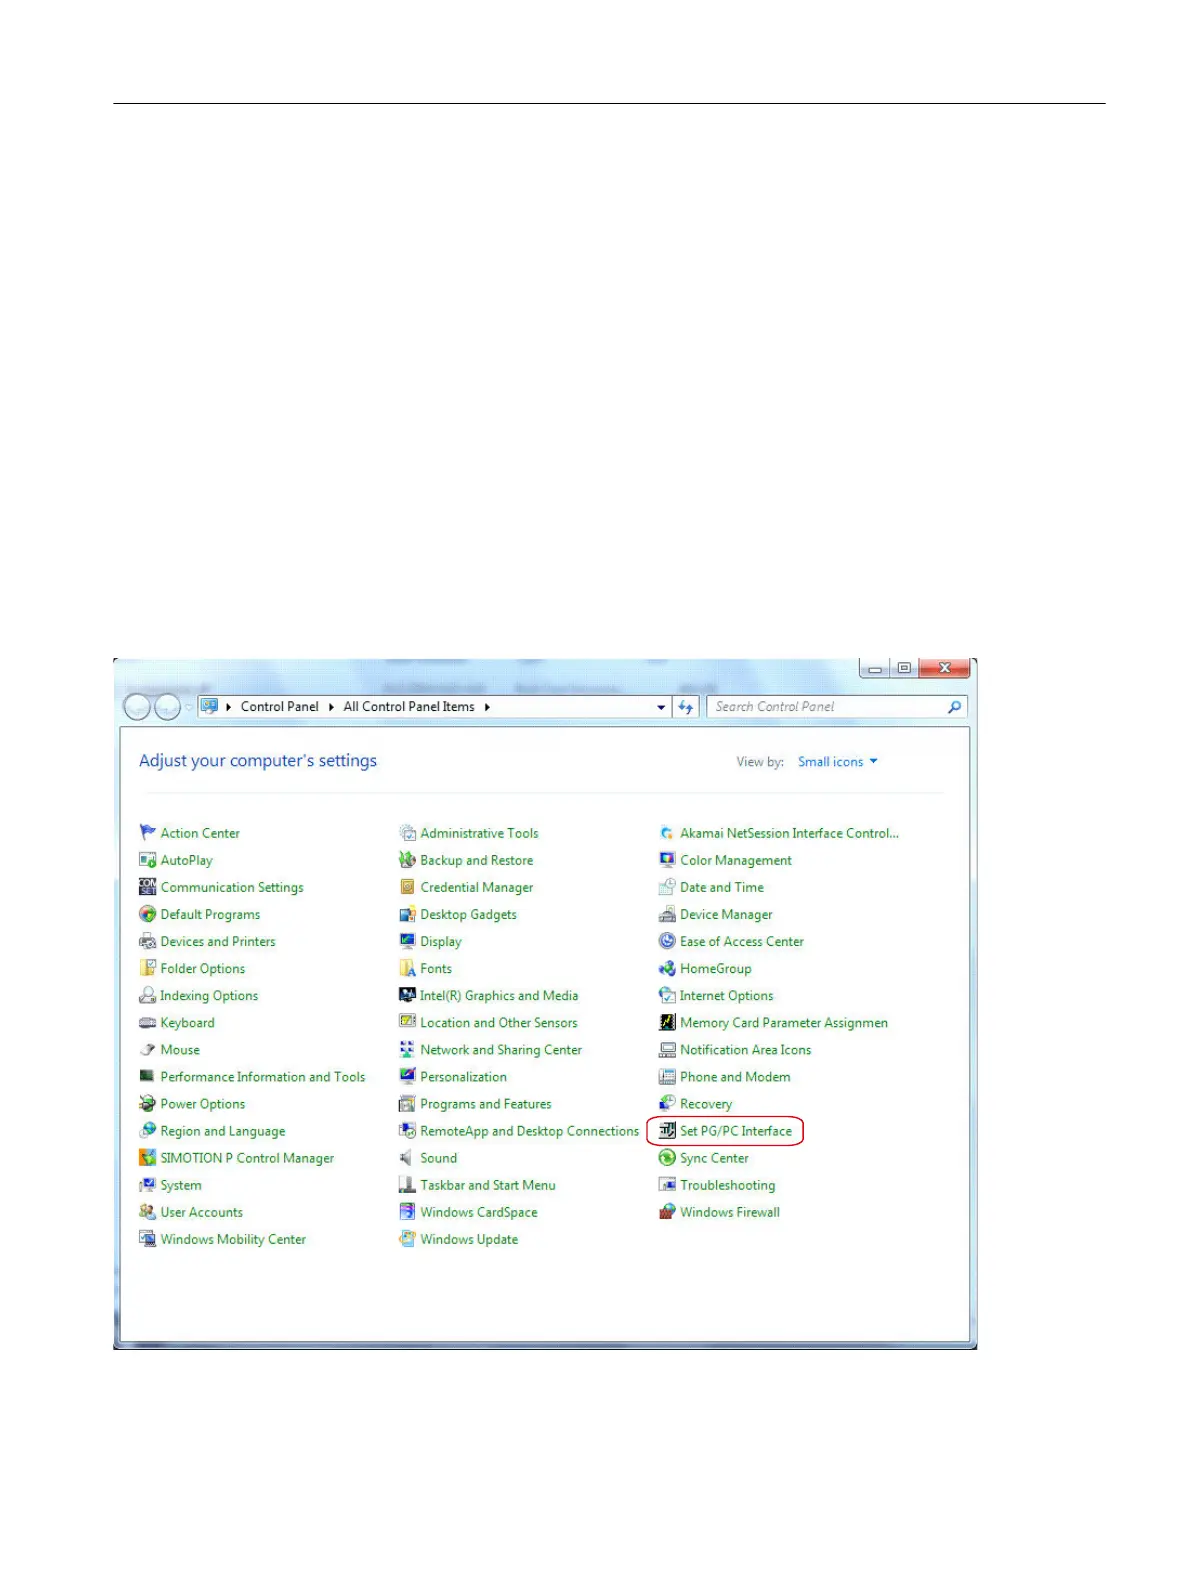Open Desktop Gadgets link

469,914
